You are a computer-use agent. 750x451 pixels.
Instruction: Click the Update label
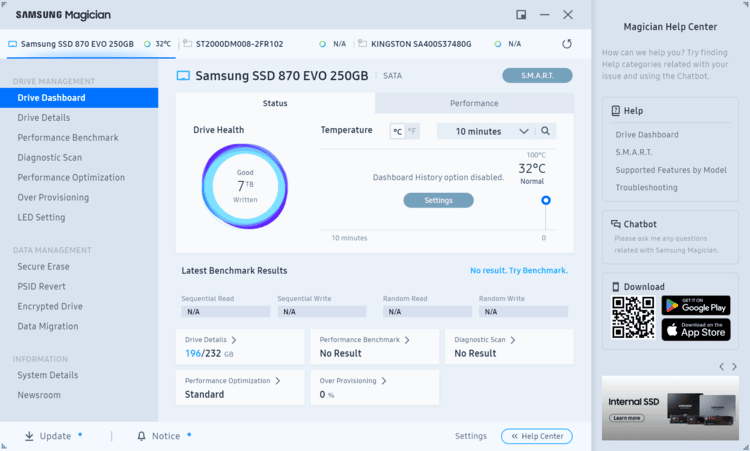(55, 436)
